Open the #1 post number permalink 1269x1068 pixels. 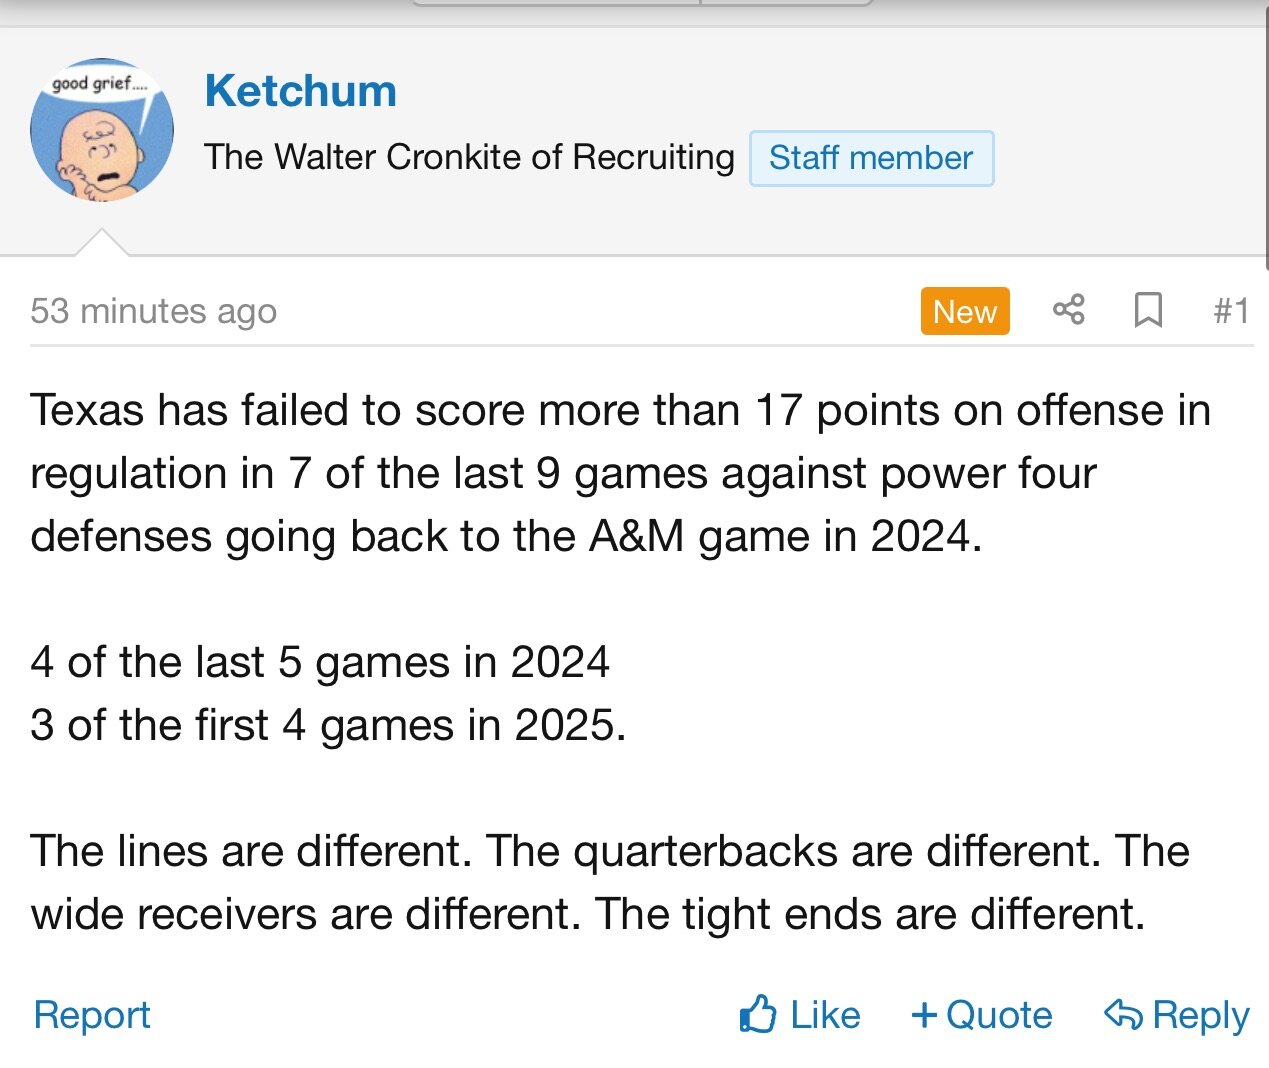(x=1231, y=311)
